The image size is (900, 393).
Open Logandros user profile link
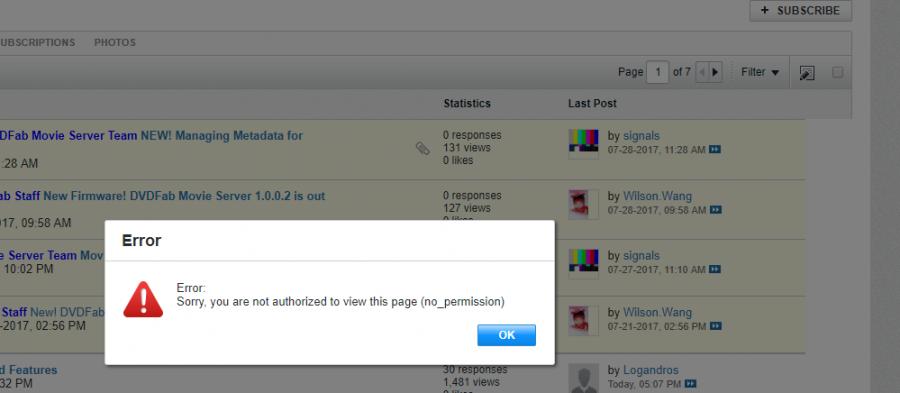pyautogui.click(x=651, y=370)
